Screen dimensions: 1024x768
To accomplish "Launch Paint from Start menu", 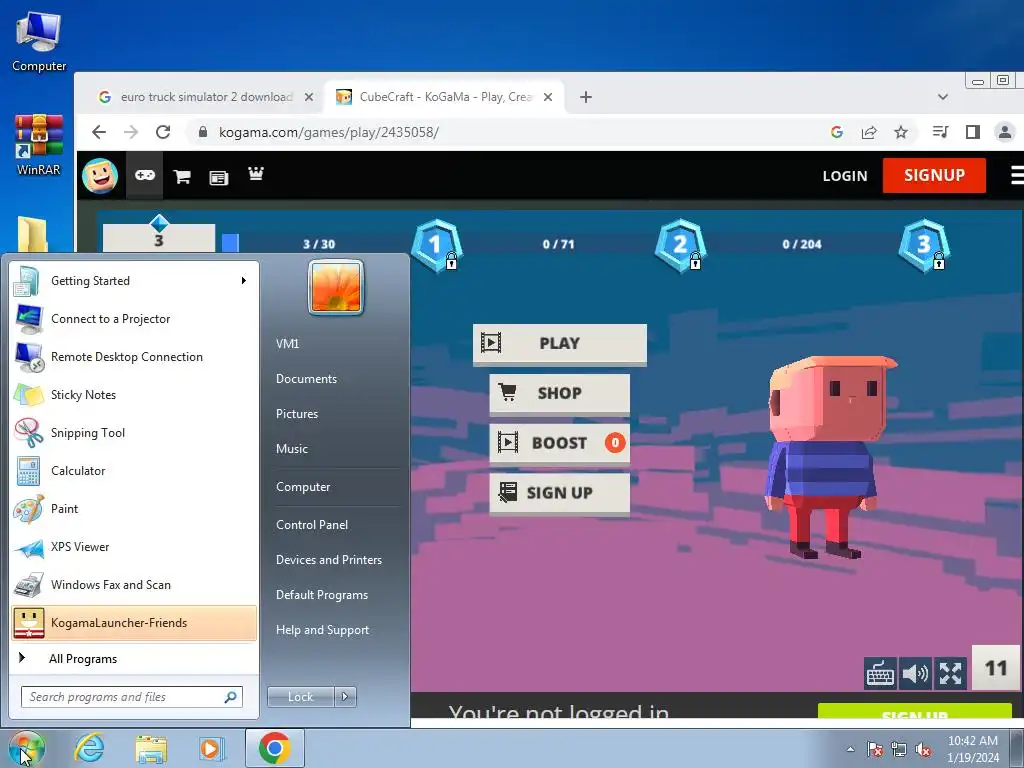I will [x=134, y=509].
